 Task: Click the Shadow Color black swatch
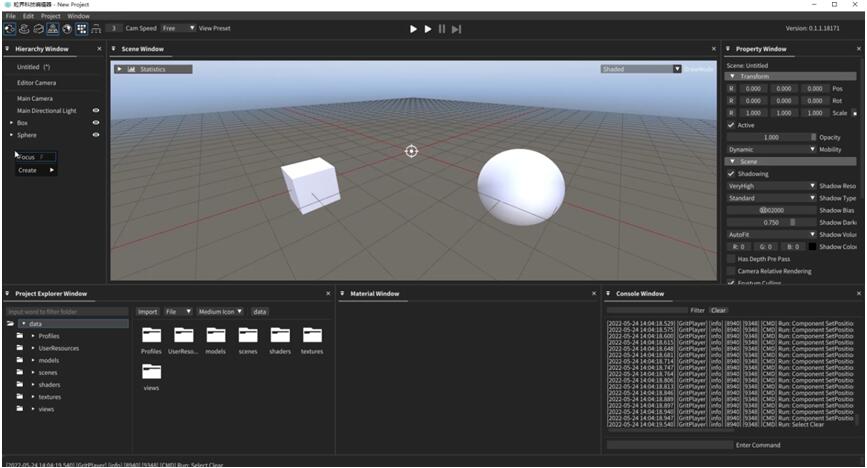coord(811,246)
